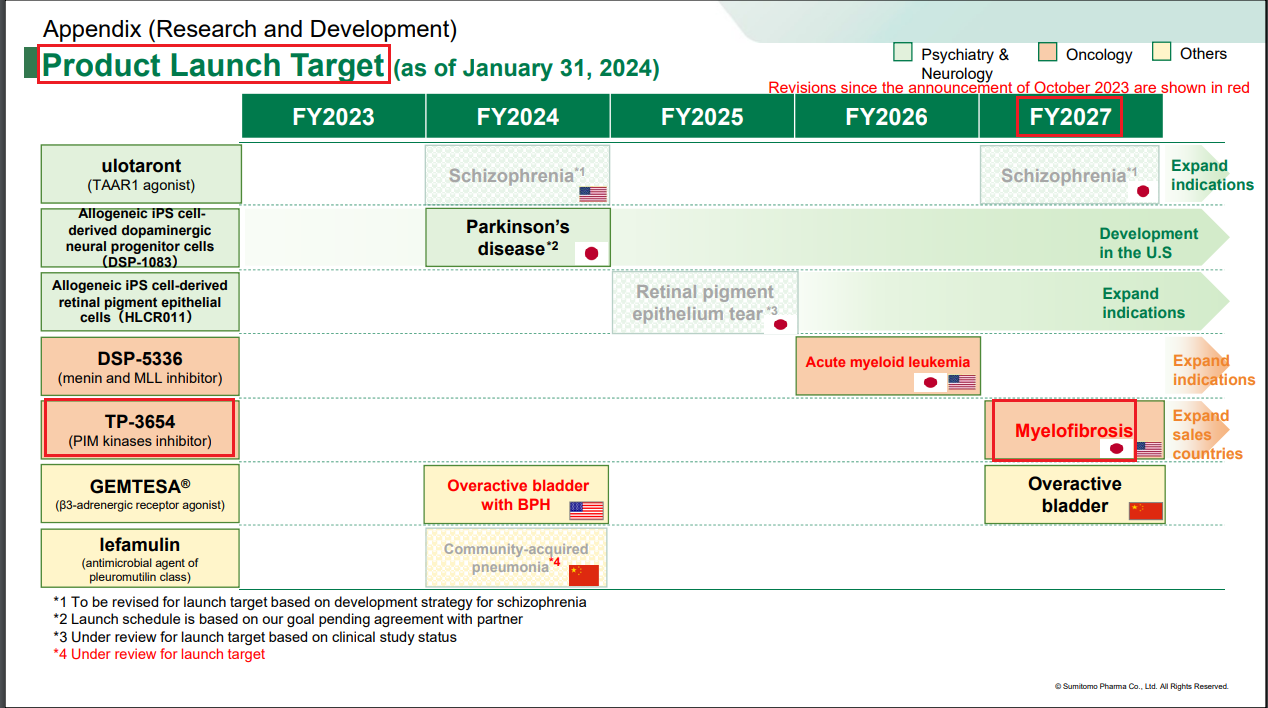Click the GEMTESA product label
Viewport: 1268px width, 708px height.
(141, 494)
